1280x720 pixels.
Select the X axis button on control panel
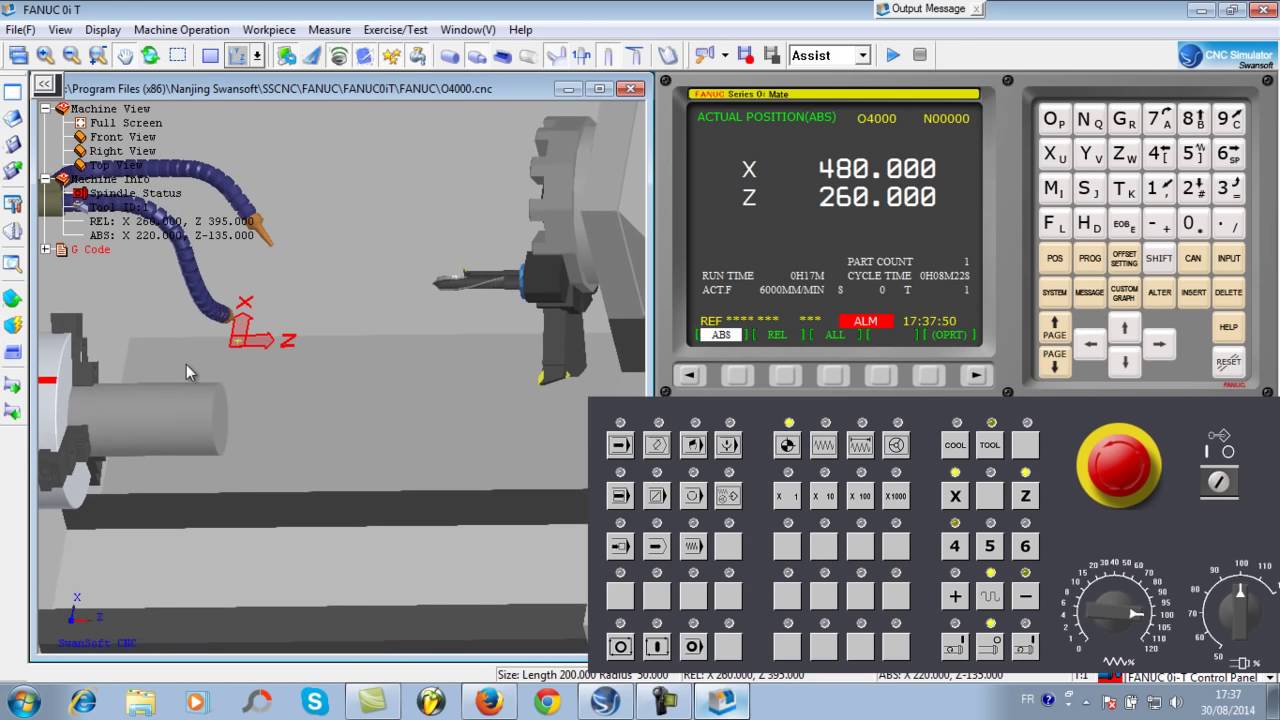point(955,495)
